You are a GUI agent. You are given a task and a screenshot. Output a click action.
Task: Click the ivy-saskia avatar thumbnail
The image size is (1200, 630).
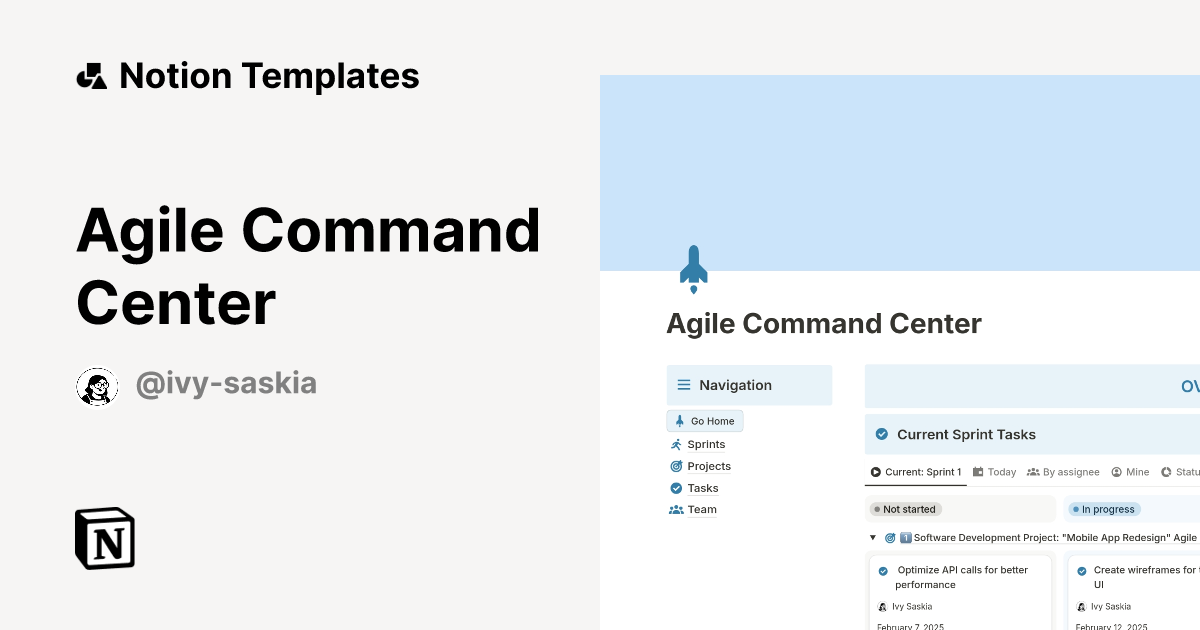(97, 386)
